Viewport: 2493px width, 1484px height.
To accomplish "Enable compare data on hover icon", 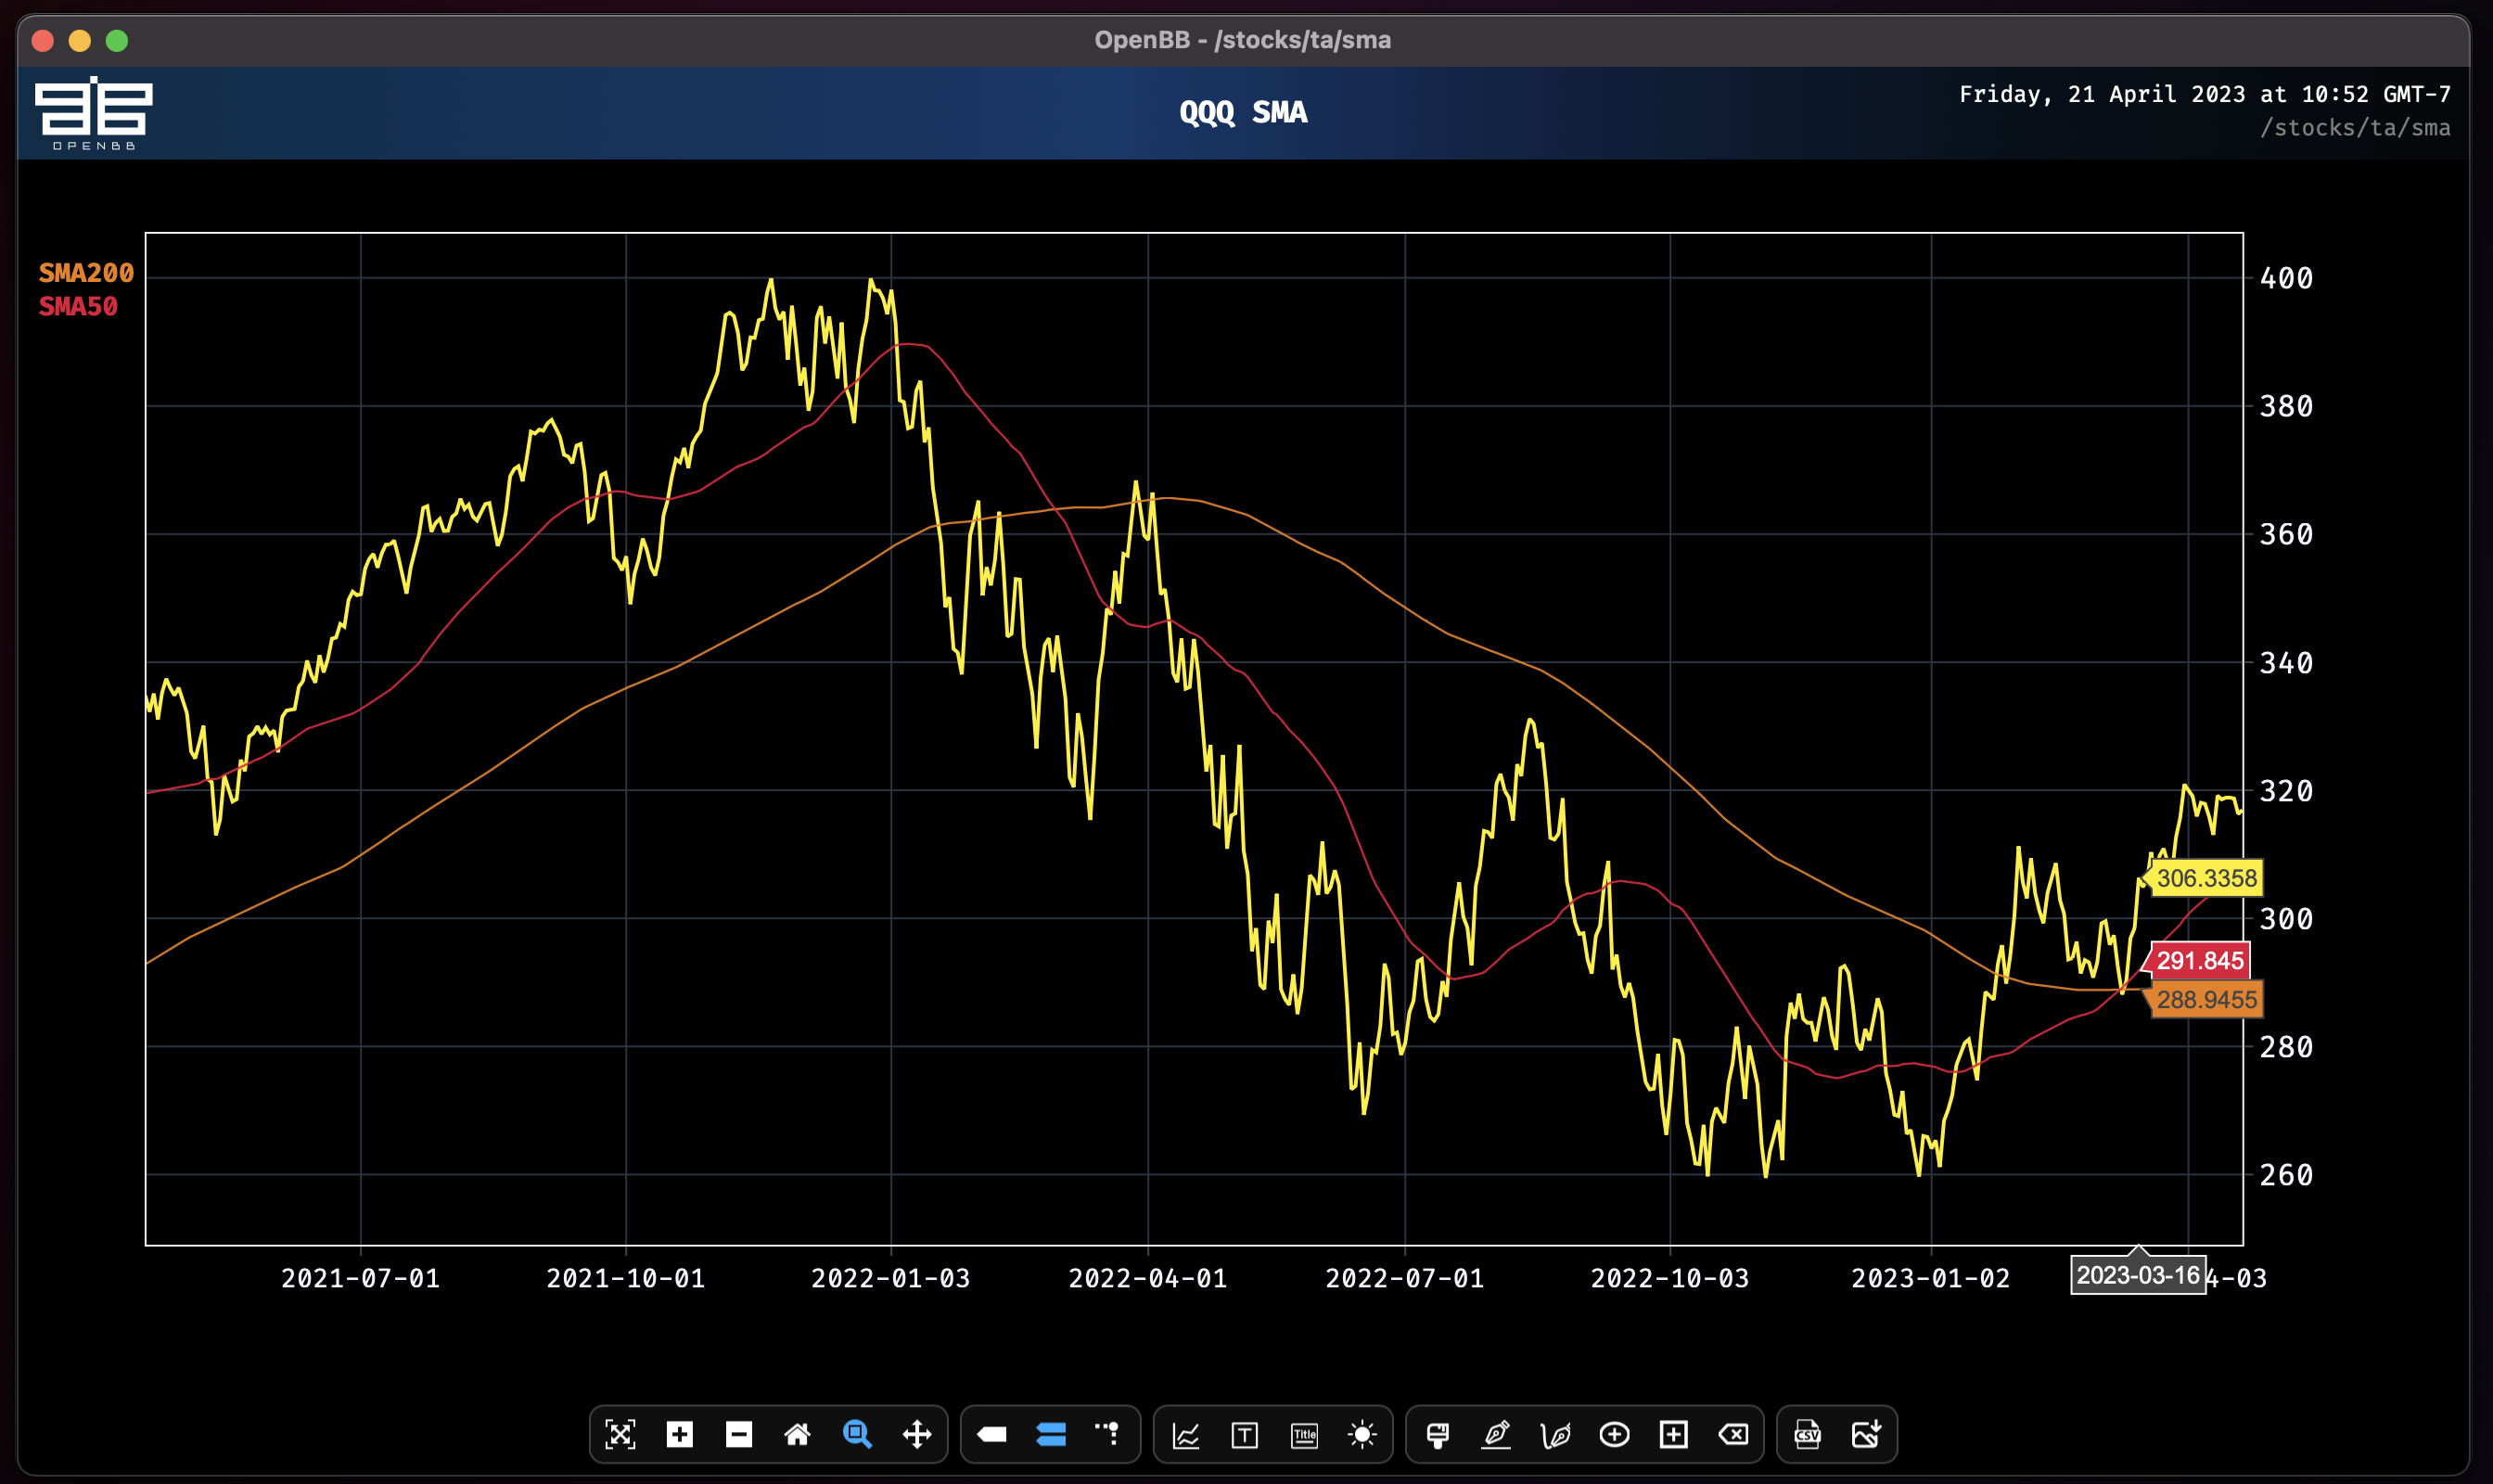I will pyautogui.click(x=1051, y=1435).
